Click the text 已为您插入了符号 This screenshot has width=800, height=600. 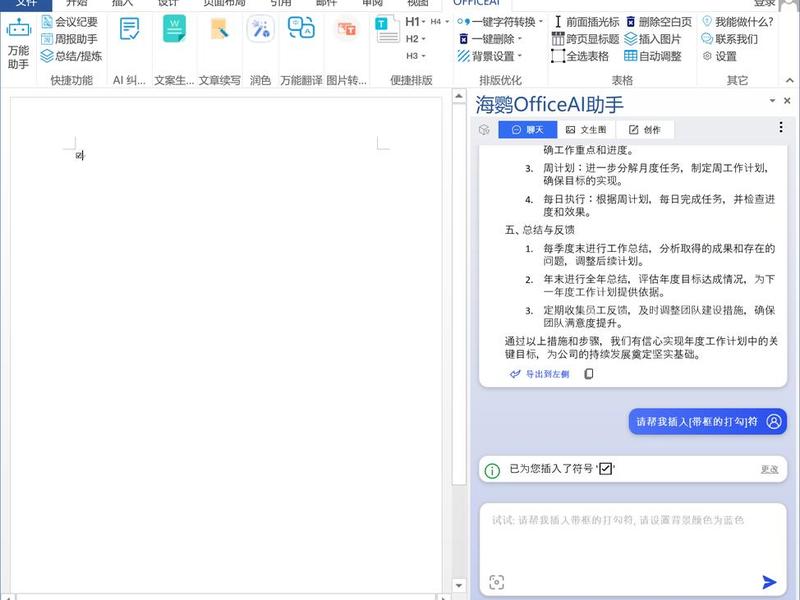pos(551,469)
